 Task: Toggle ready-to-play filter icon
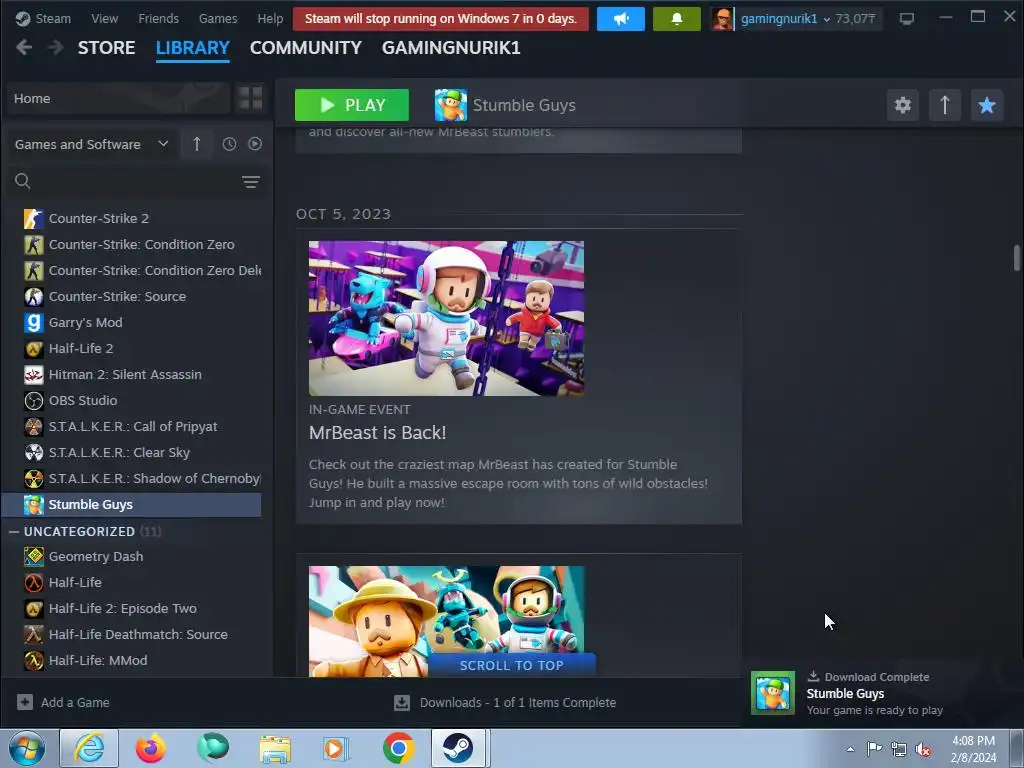[x=255, y=144]
